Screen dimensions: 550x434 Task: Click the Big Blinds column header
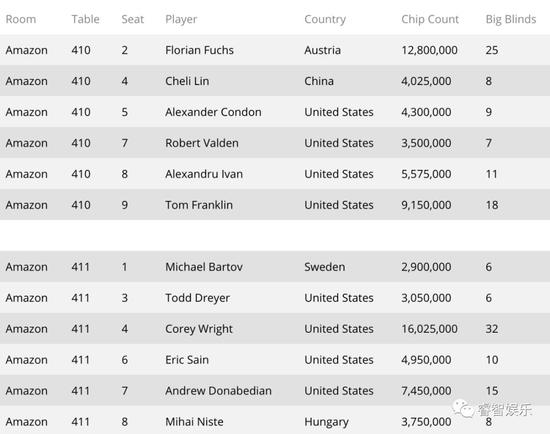pos(511,19)
